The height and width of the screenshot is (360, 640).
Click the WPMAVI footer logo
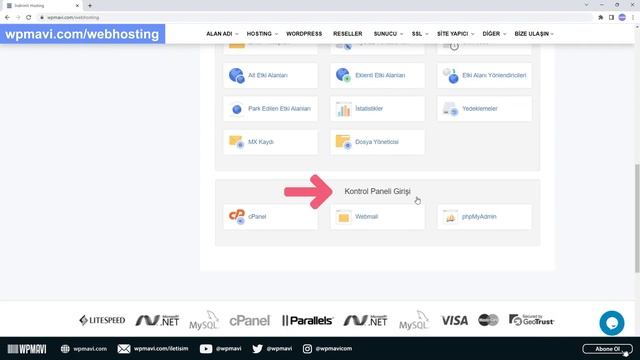27,349
